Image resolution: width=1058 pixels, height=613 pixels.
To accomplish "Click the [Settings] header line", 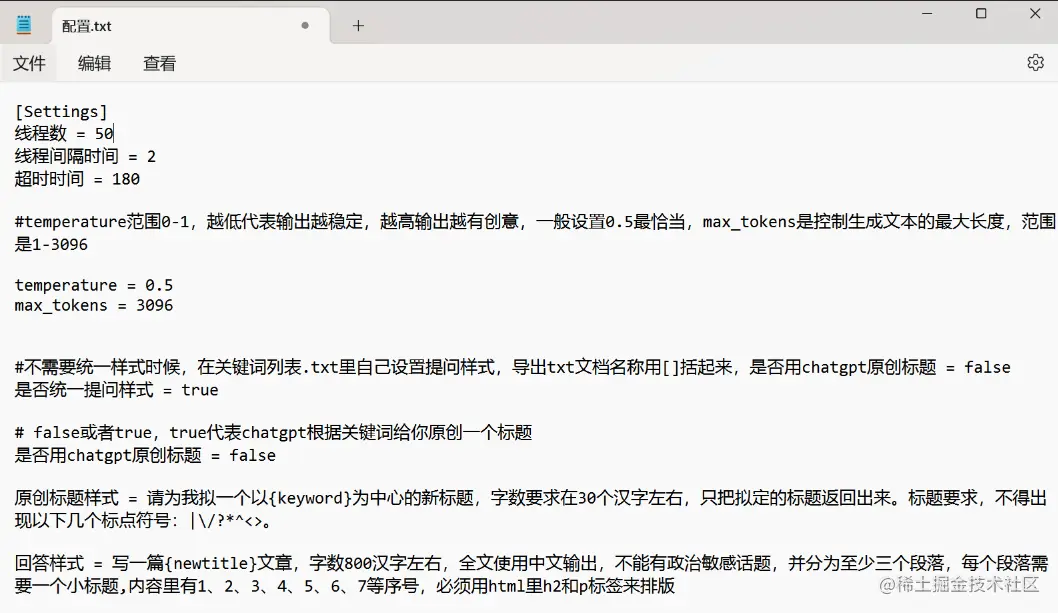I will point(61,111).
